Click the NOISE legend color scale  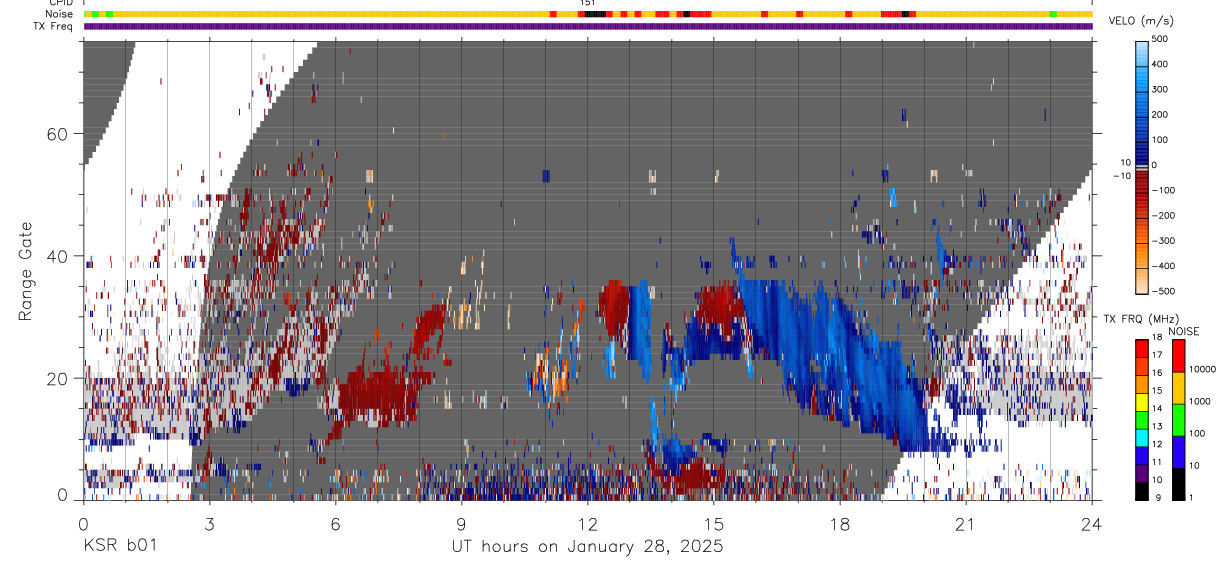pos(1179,419)
